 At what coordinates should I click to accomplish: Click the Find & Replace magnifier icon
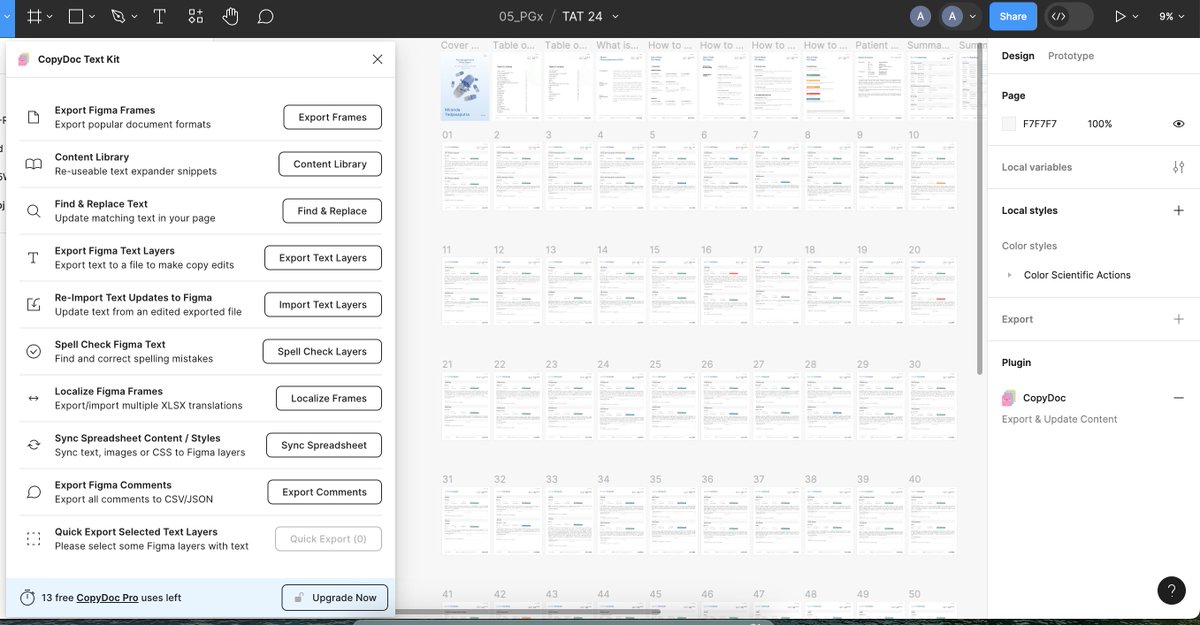[x=33, y=211]
